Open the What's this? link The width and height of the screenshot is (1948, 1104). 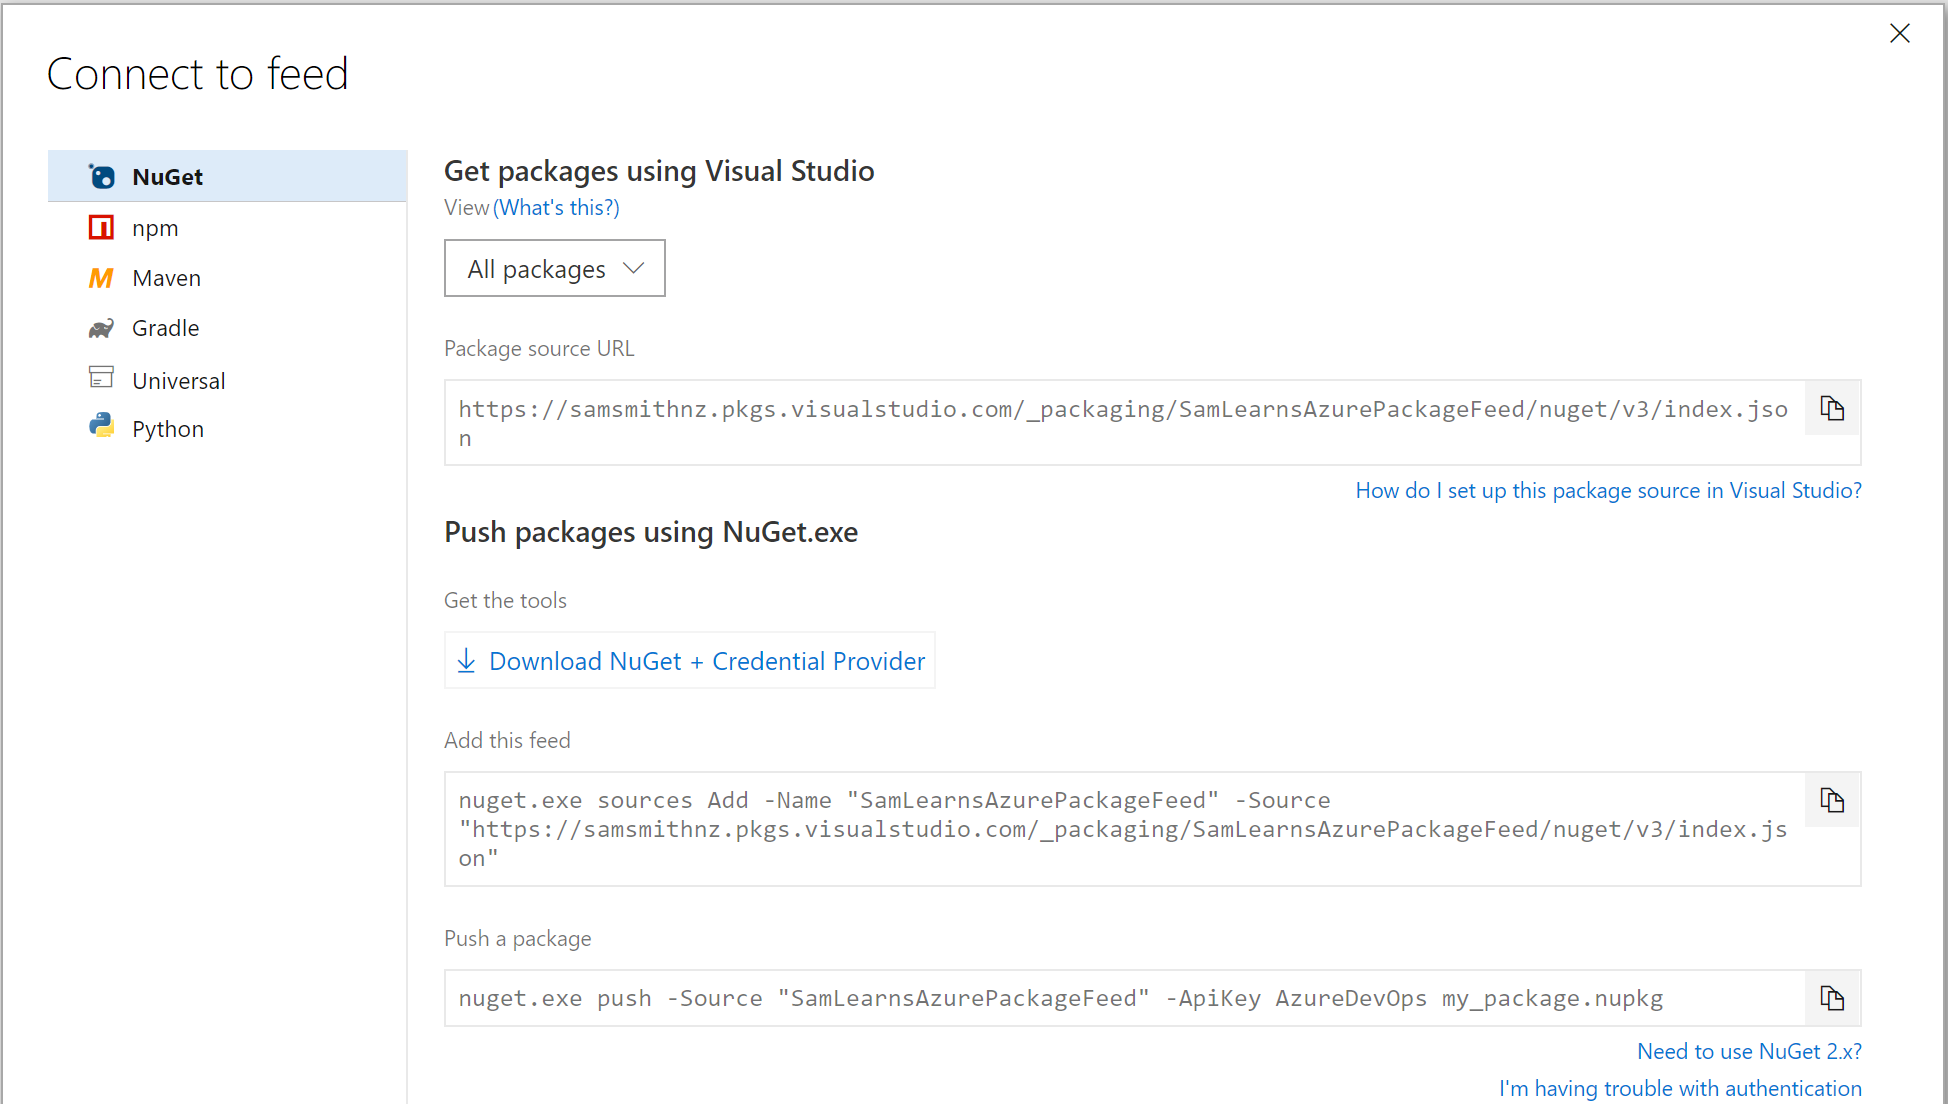pos(556,208)
